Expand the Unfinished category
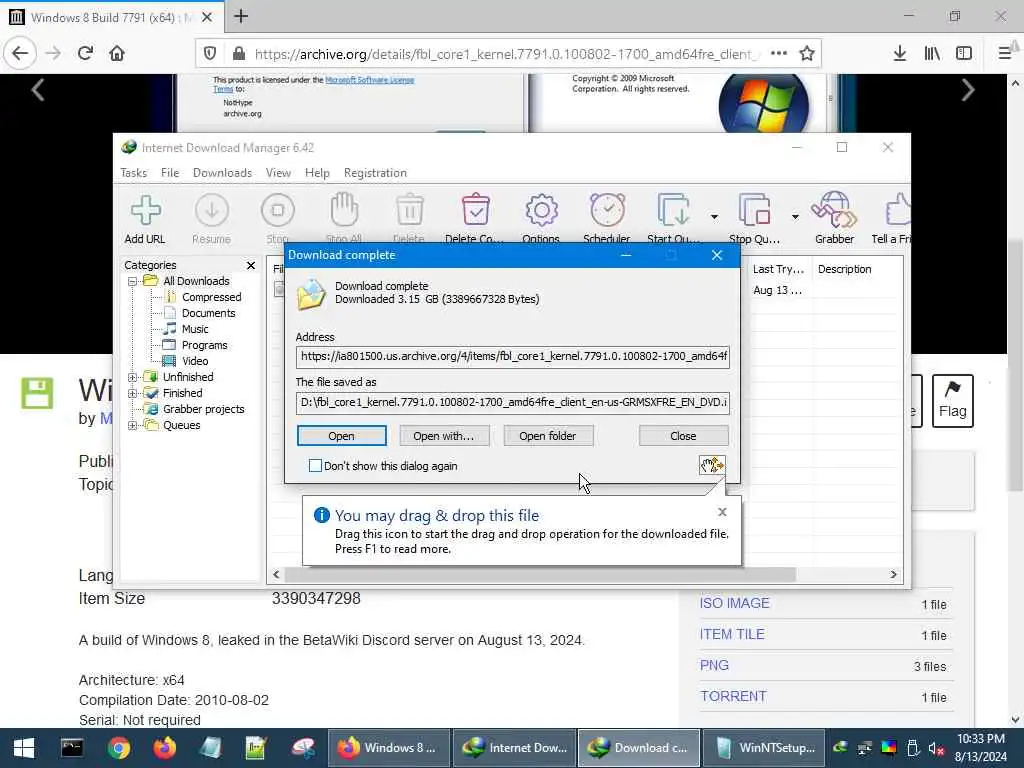The image size is (1024, 768). [x=133, y=377]
